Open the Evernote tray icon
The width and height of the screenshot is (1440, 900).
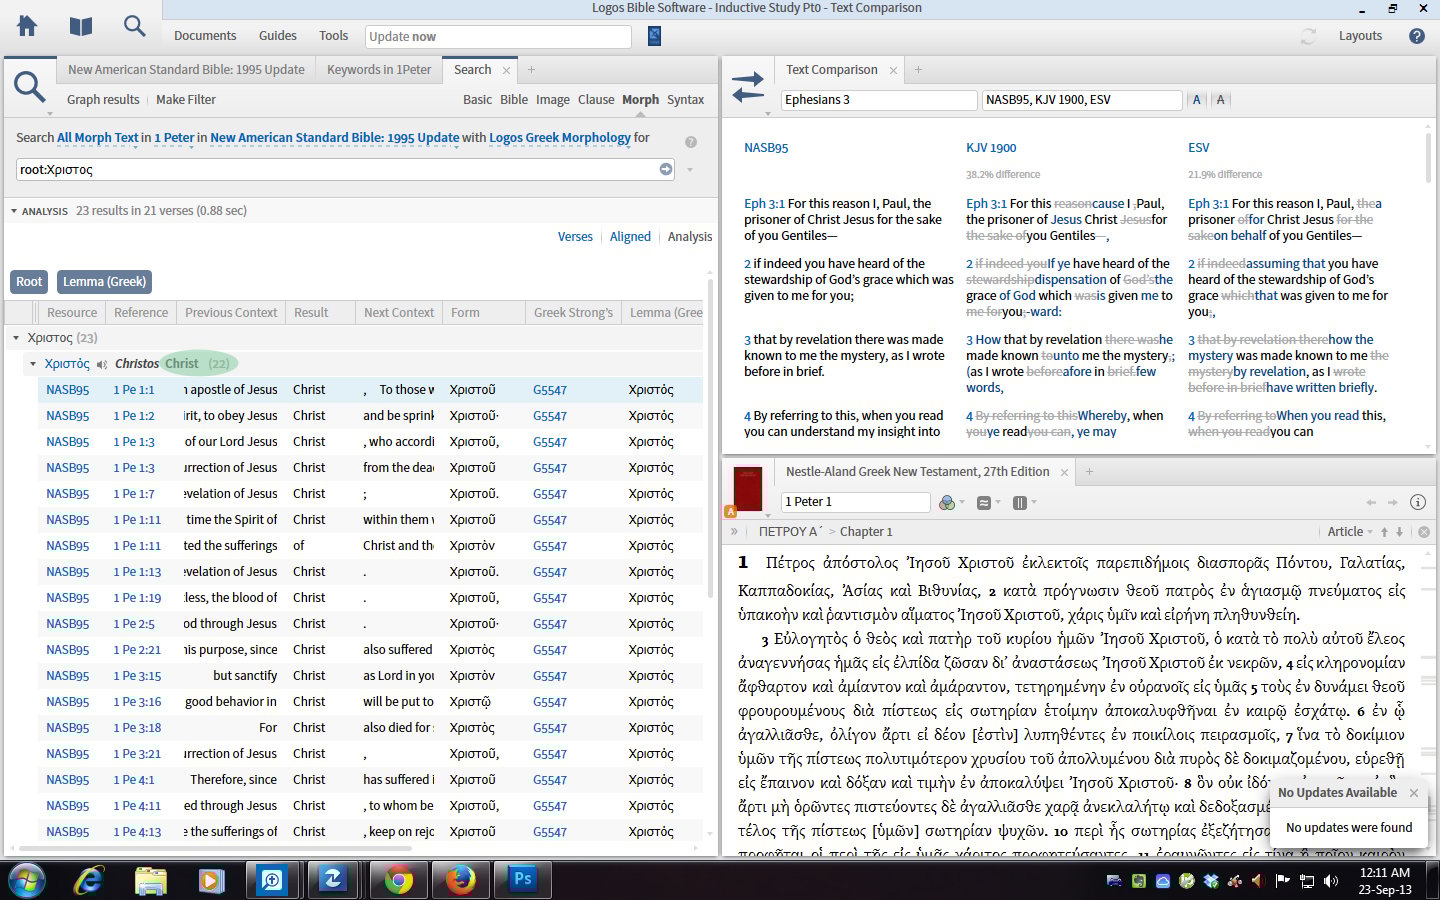(x=1139, y=881)
